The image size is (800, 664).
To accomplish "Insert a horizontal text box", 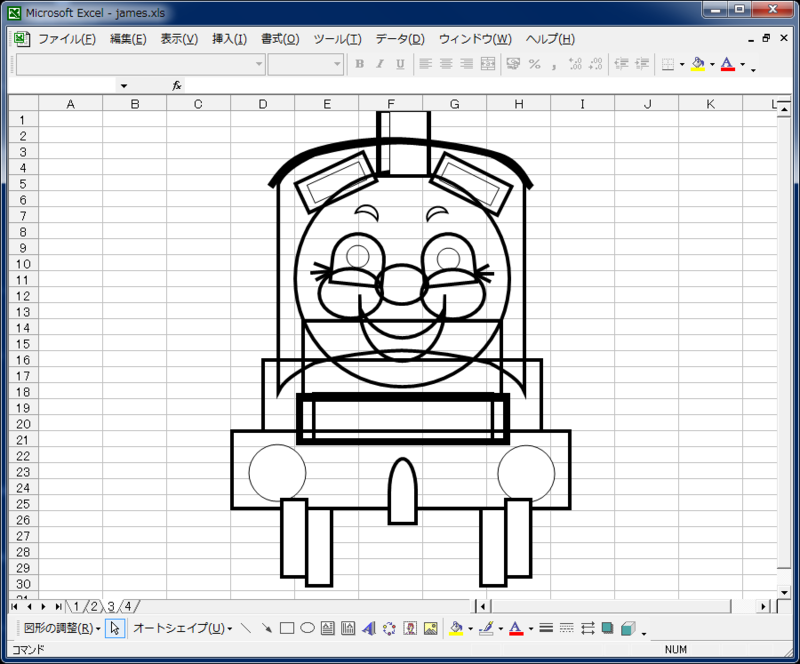I will (328, 628).
